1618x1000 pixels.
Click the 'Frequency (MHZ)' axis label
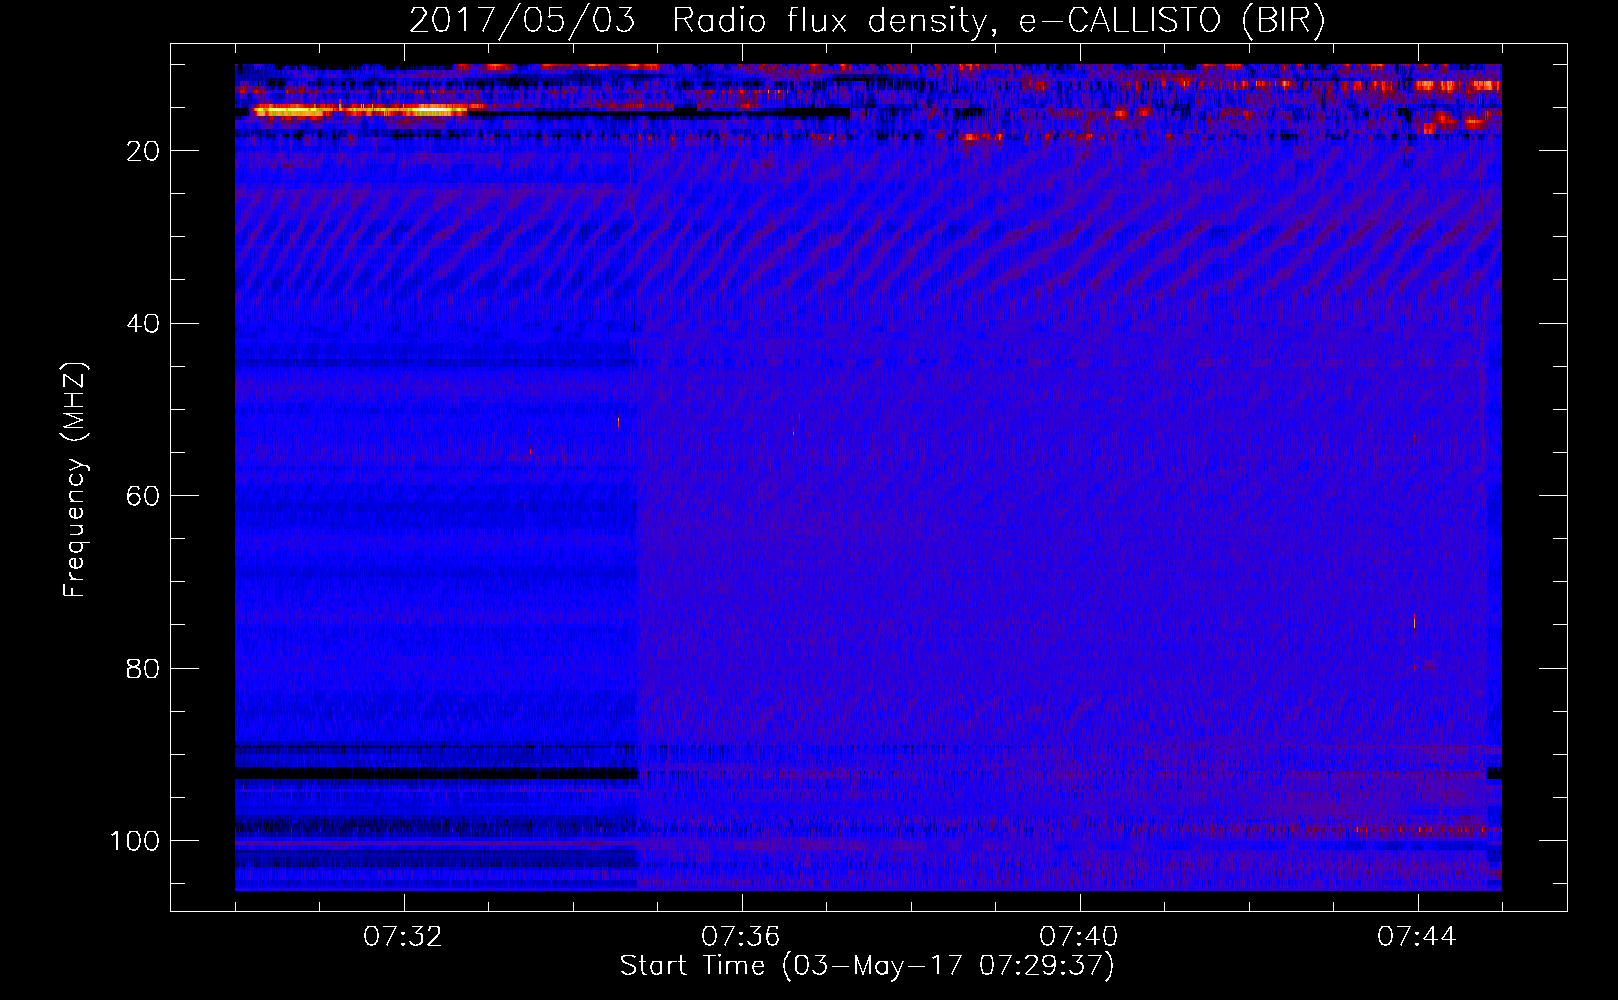point(75,480)
